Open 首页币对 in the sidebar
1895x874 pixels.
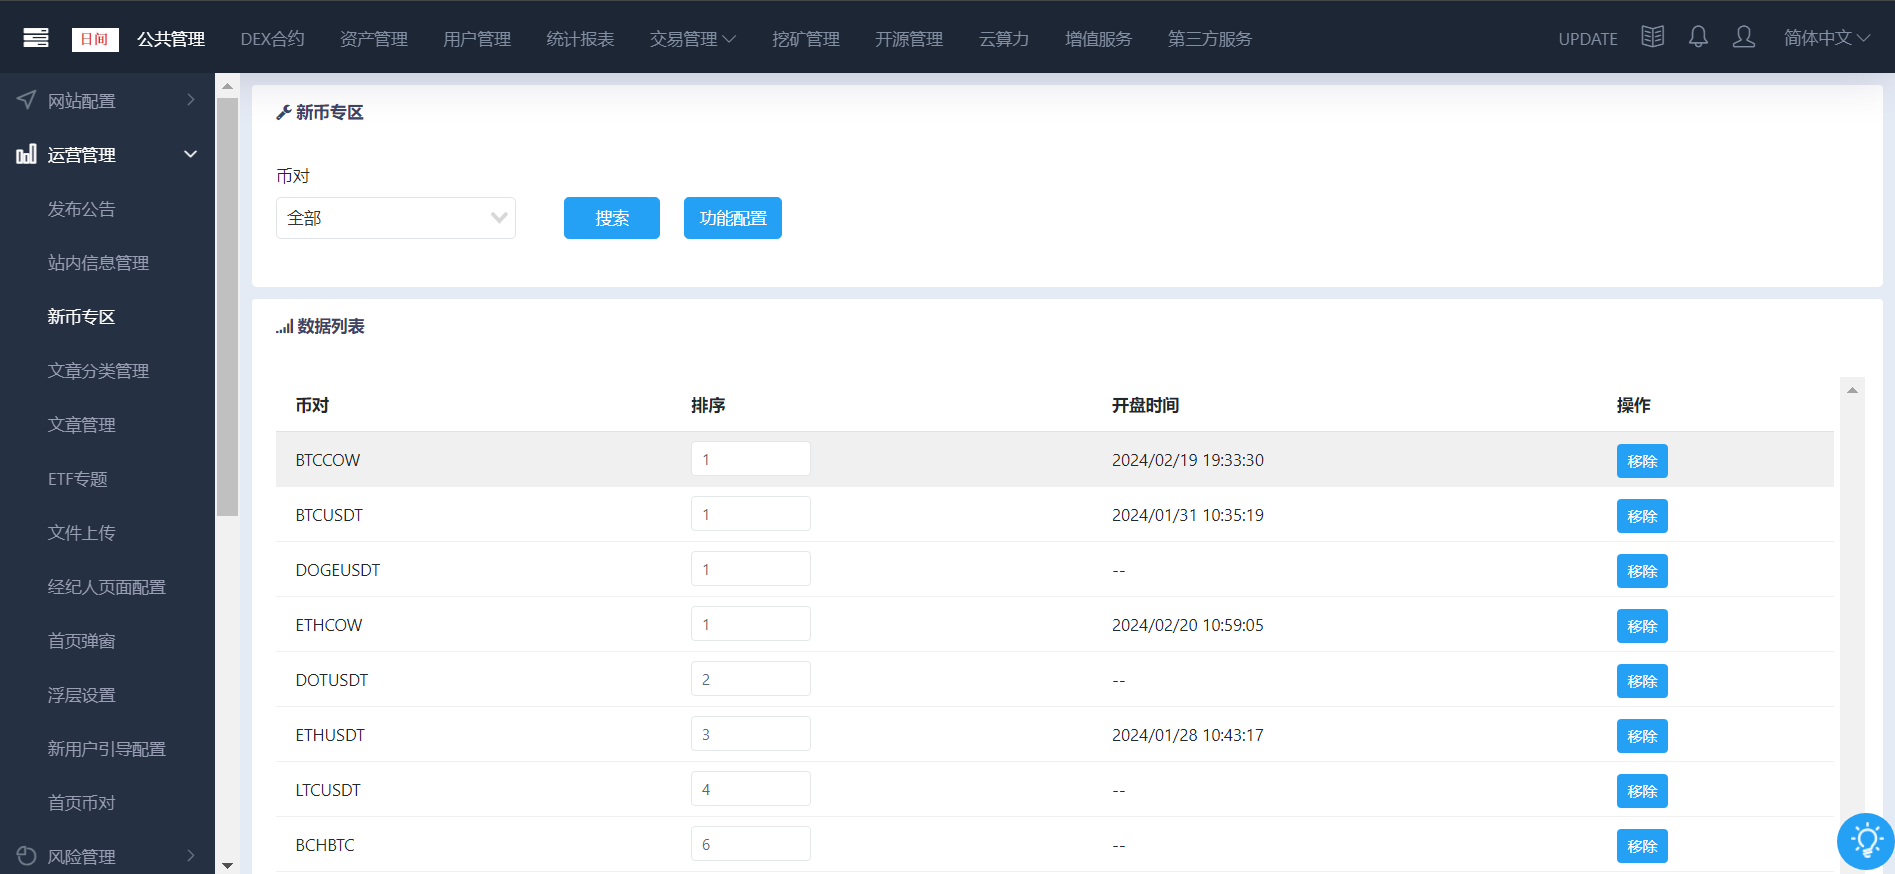click(x=82, y=803)
